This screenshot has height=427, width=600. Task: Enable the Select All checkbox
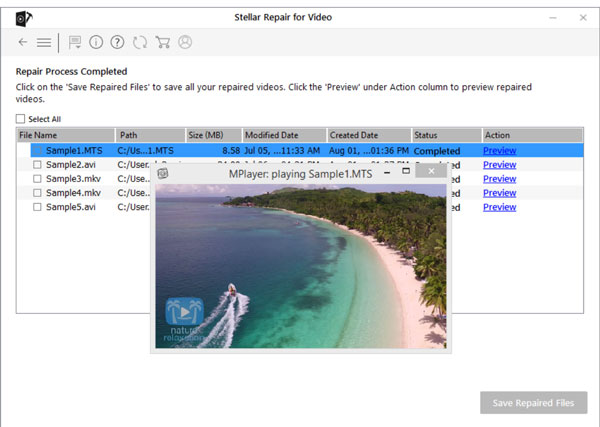point(21,119)
